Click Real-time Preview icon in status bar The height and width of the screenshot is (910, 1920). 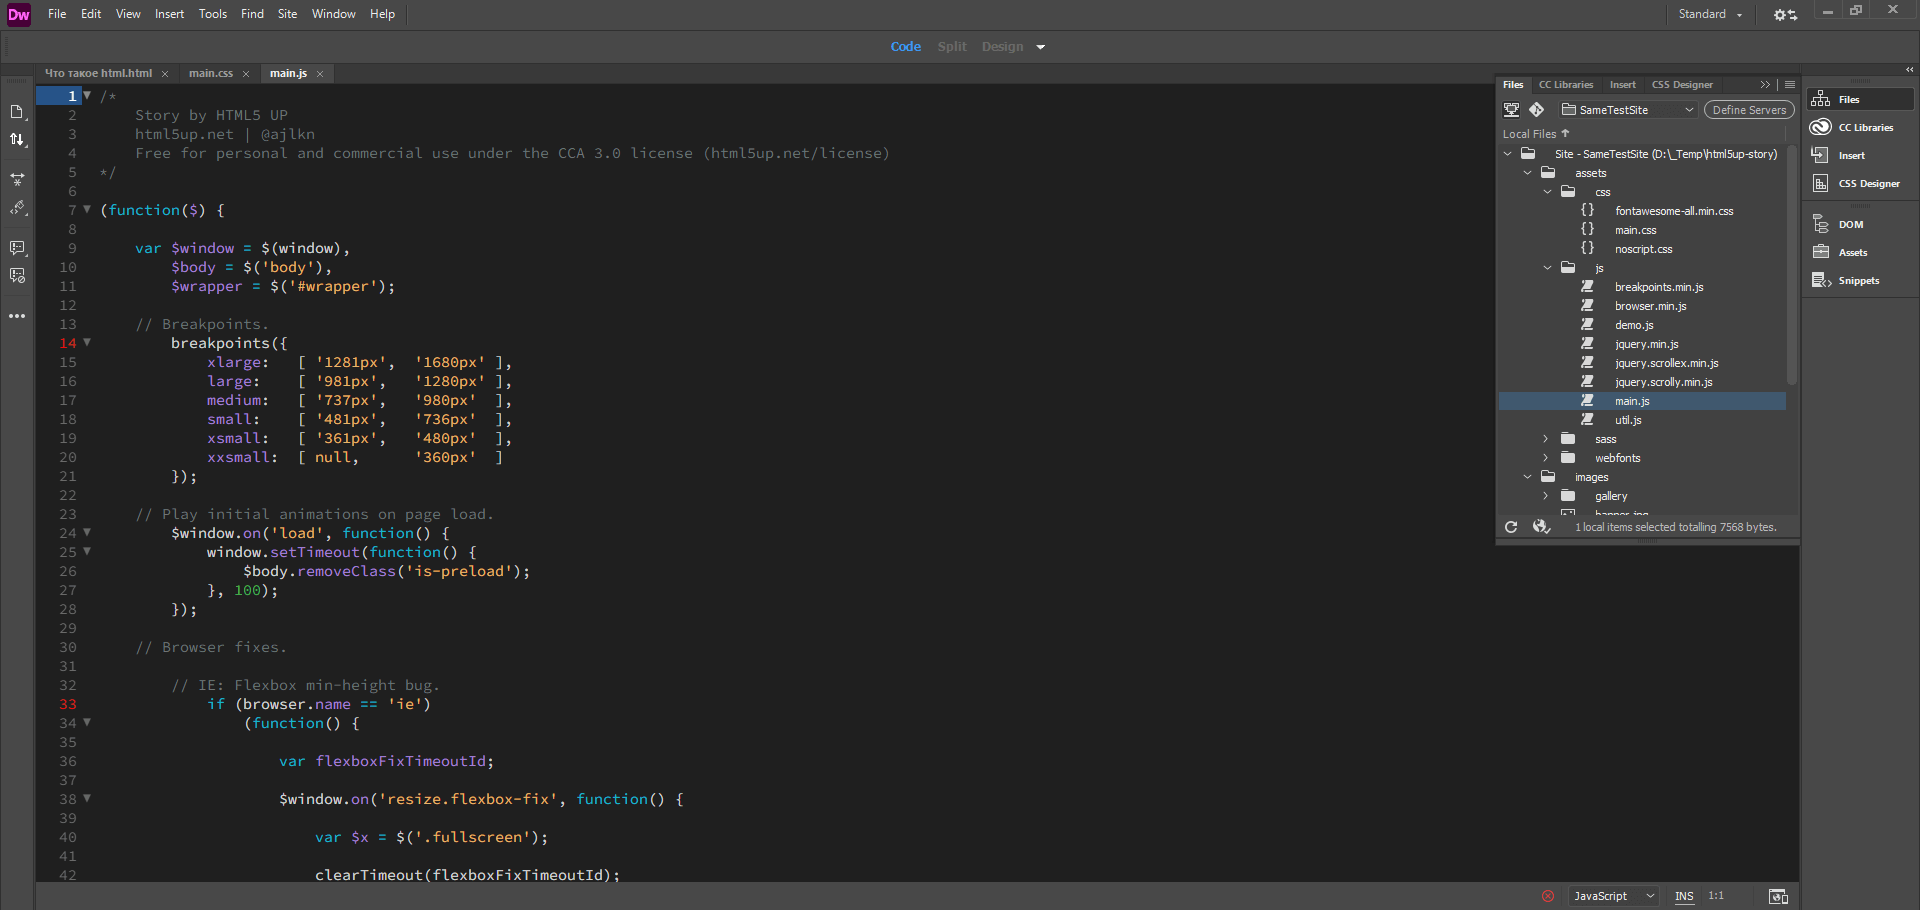(1778, 896)
